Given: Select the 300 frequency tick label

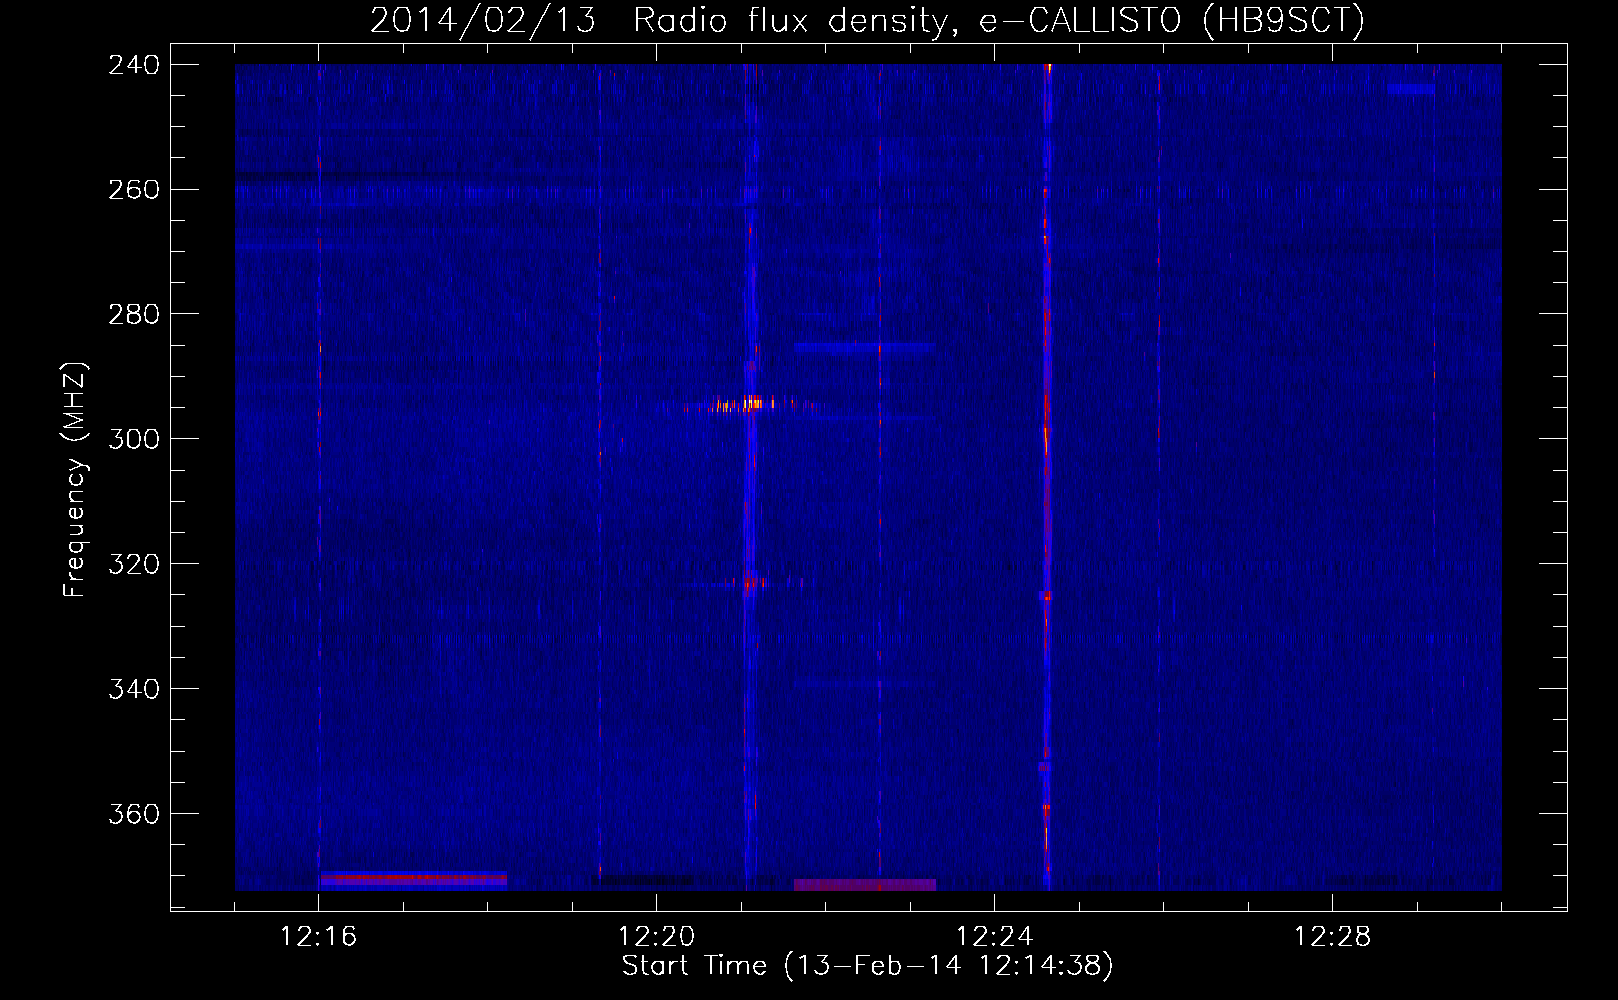Looking at the screenshot, I should 134,440.
